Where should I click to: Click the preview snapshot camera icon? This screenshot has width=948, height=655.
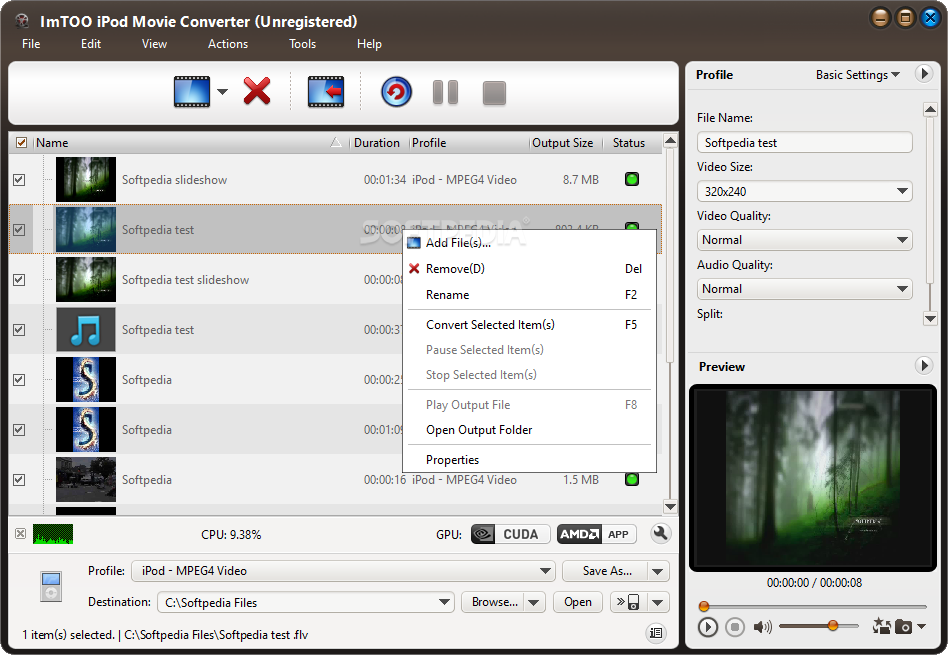[903, 627]
